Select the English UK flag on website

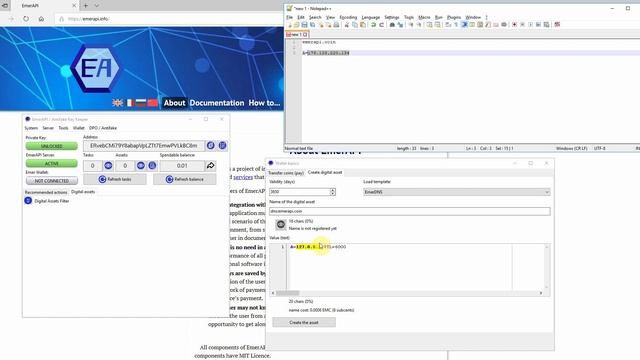(118, 103)
